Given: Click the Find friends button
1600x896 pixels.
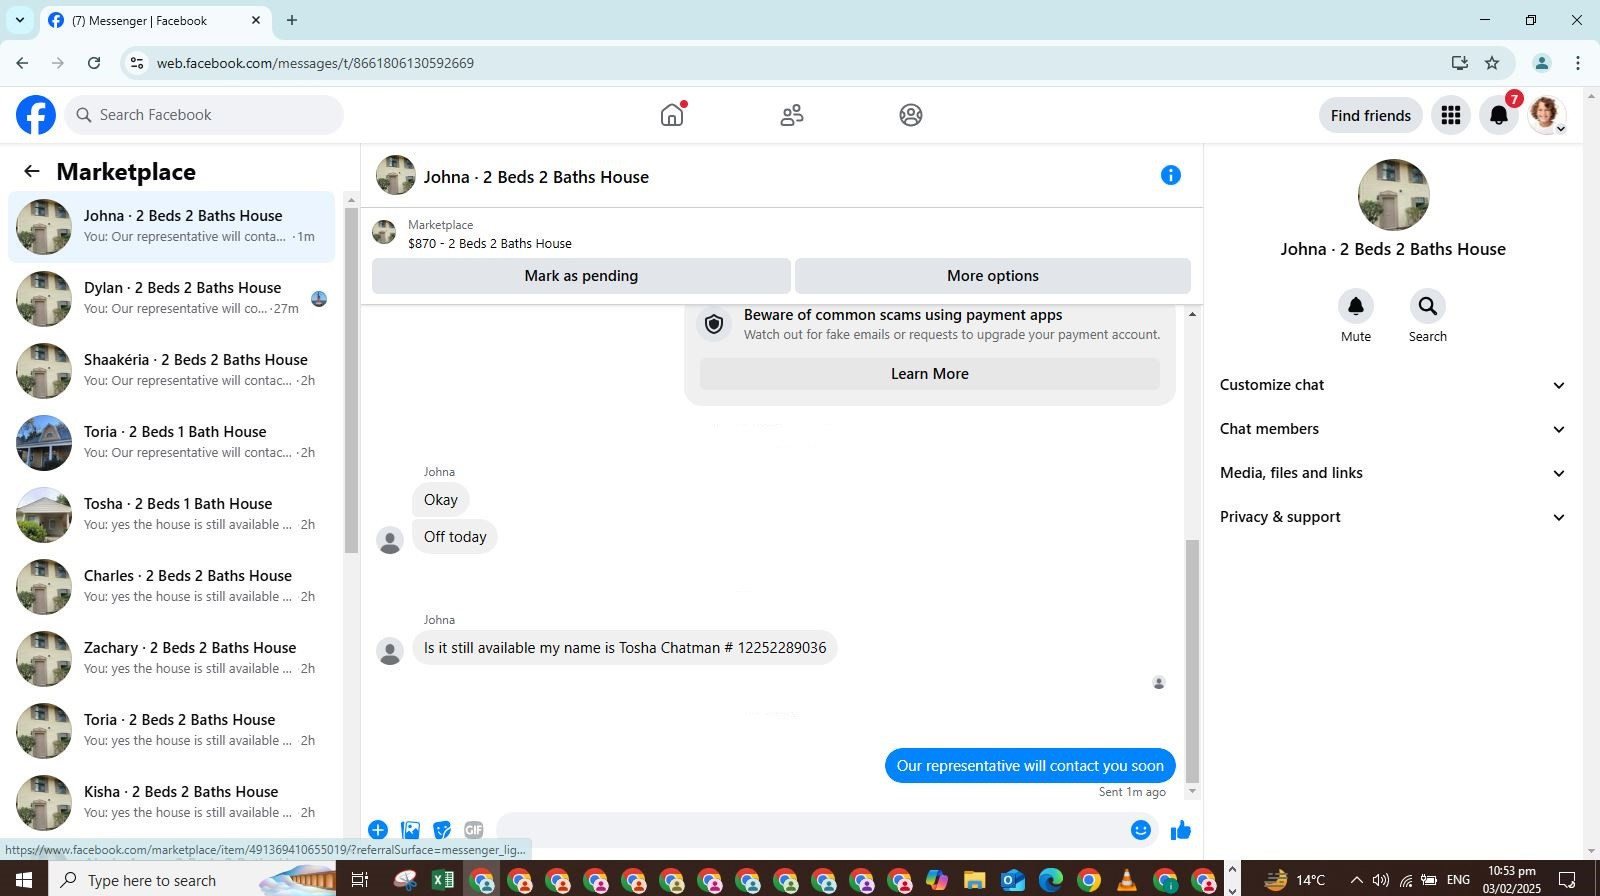Looking at the screenshot, I should pos(1371,115).
